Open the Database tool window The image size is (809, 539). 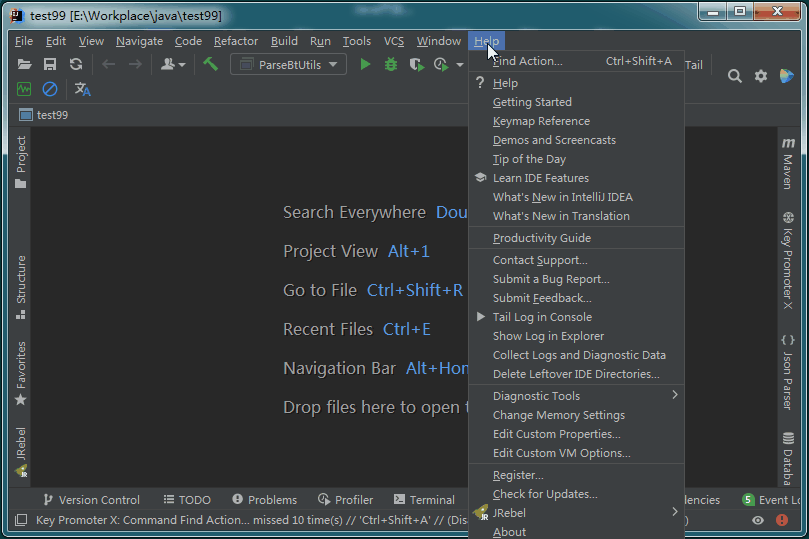point(788,459)
